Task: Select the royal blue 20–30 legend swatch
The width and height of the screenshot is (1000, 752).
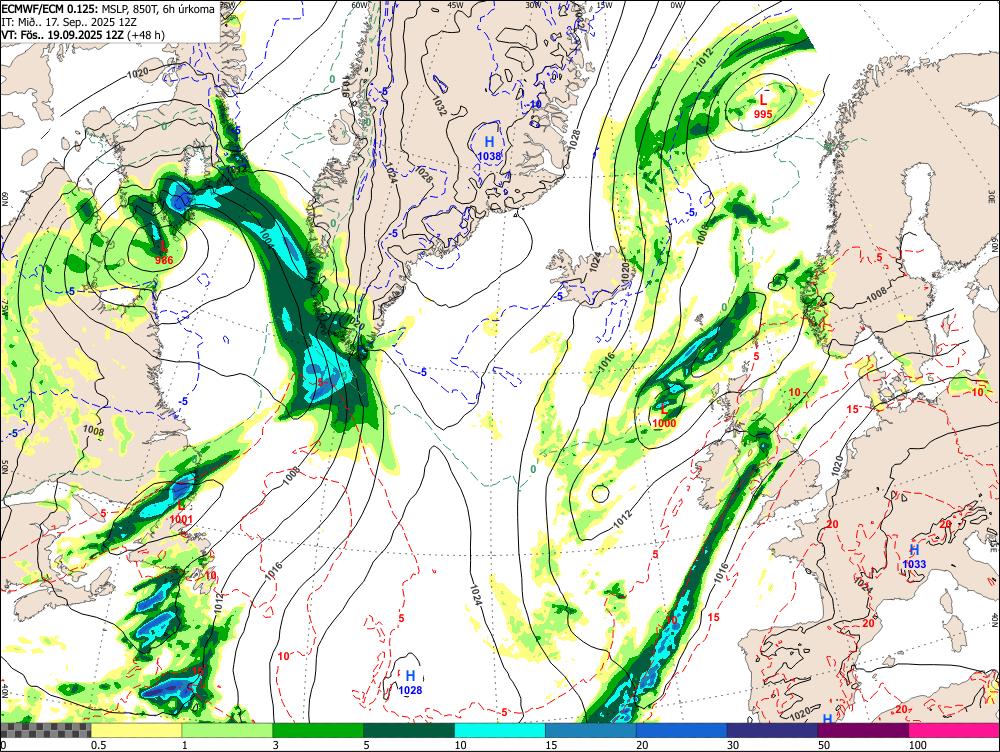Action: (682, 730)
